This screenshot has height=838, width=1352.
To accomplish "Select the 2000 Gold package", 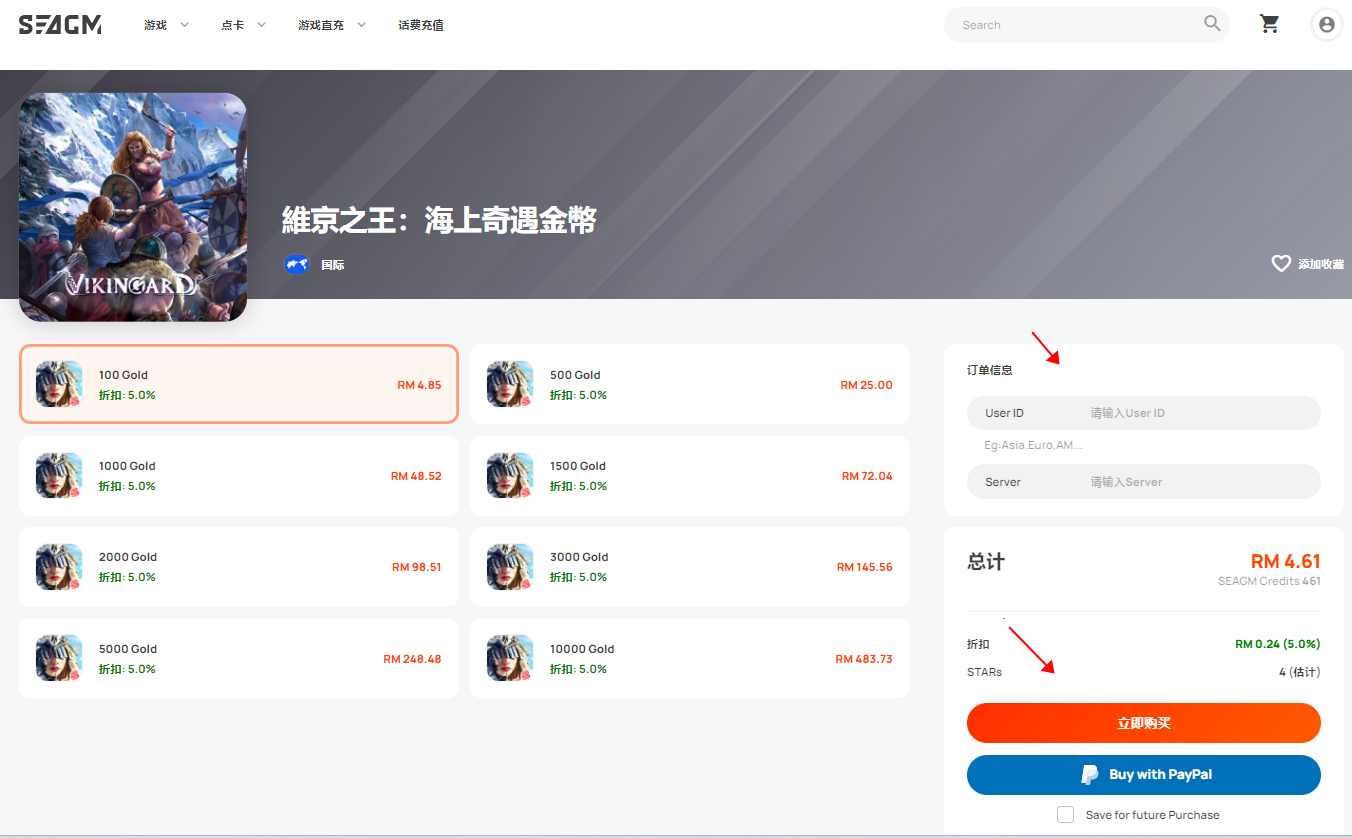I will pyautogui.click(x=239, y=566).
